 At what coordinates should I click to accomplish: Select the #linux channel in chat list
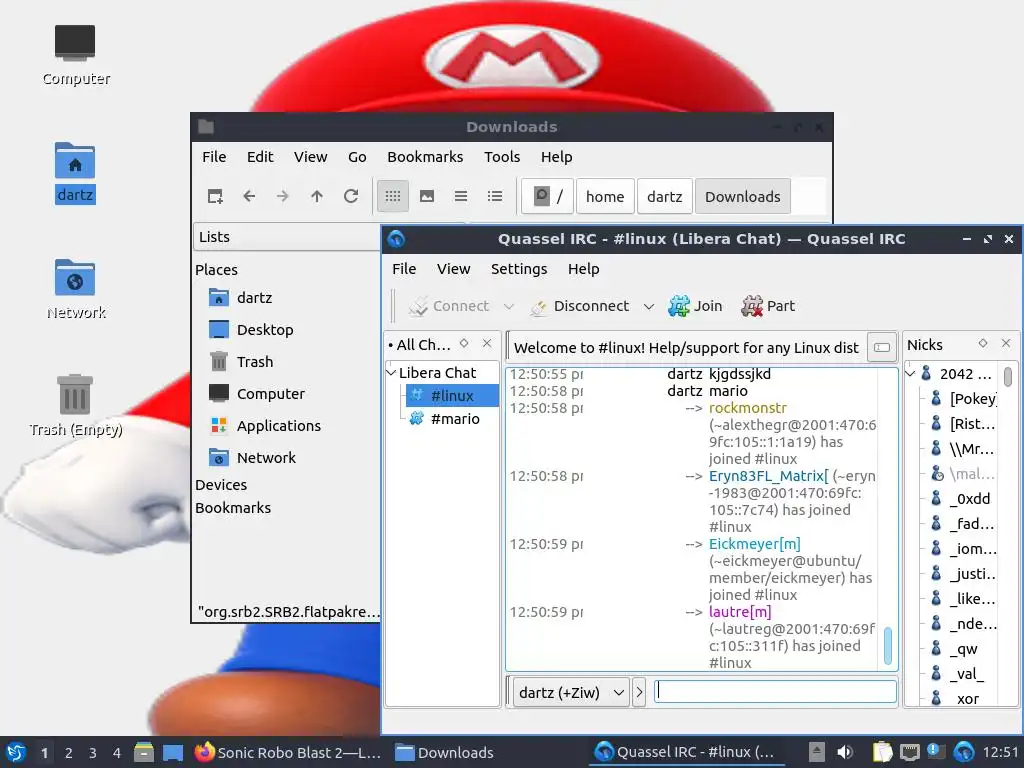click(x=452, y=395)
